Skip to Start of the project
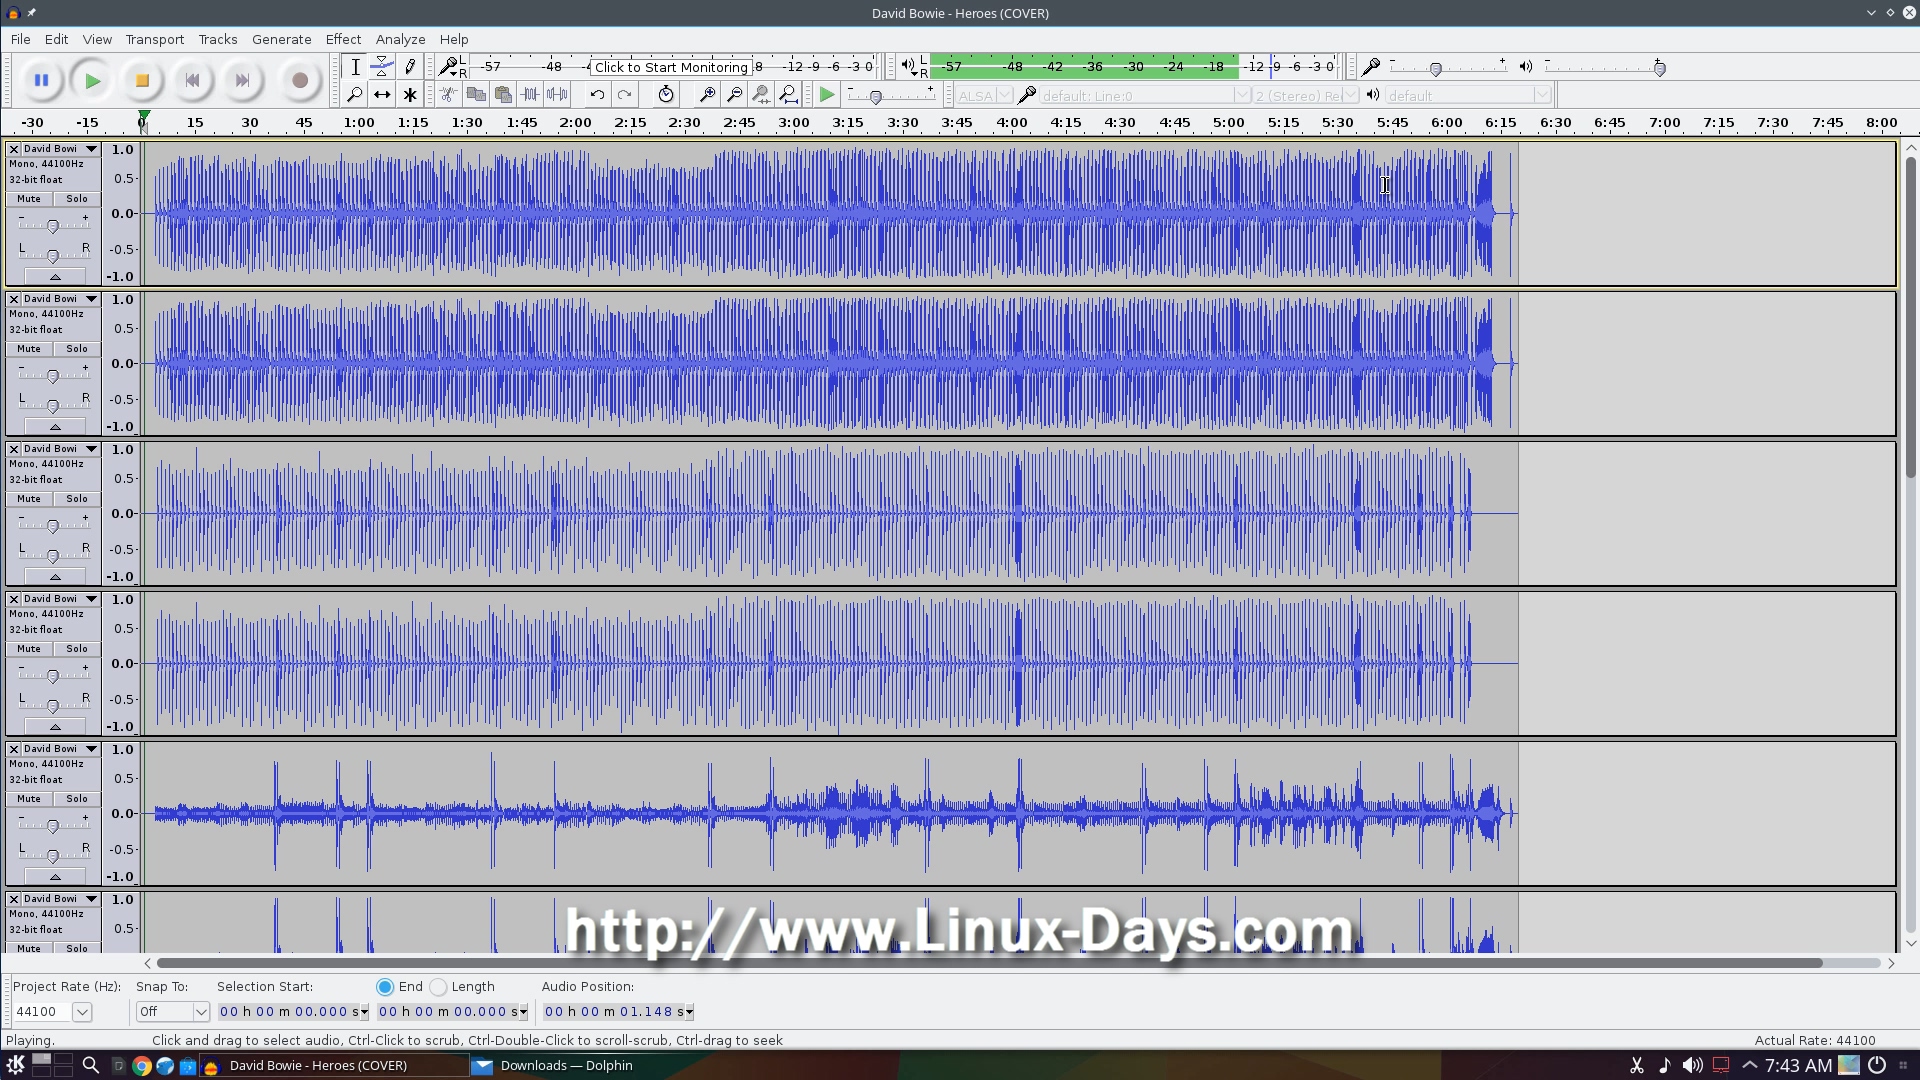Image resolution: width=1920 pixels, height=1080 pixels. pyautogui.click(x=192, y=81)
